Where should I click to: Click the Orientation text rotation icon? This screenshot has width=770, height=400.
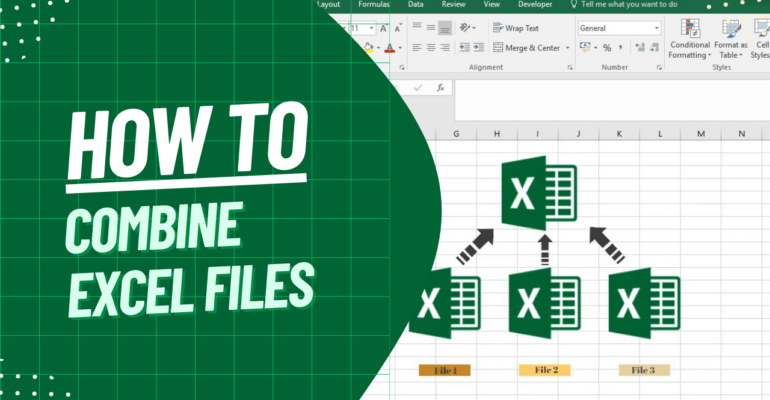click(465, 28)
